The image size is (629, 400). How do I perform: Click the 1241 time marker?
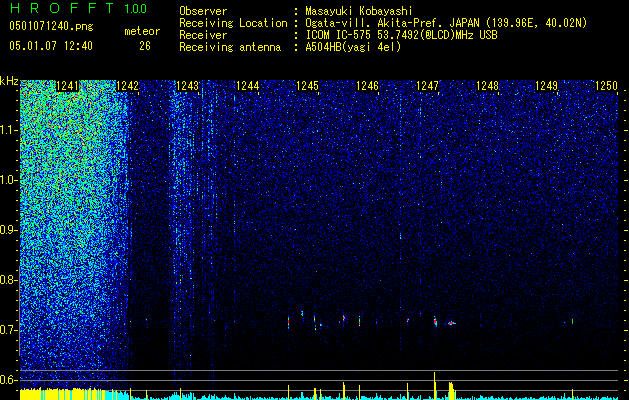[x=67, y=85]
